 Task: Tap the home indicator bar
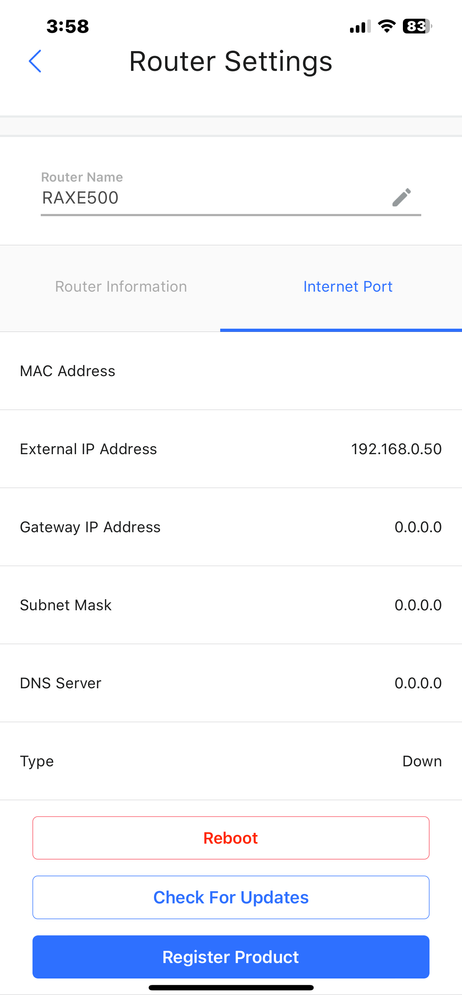point(231,988)
